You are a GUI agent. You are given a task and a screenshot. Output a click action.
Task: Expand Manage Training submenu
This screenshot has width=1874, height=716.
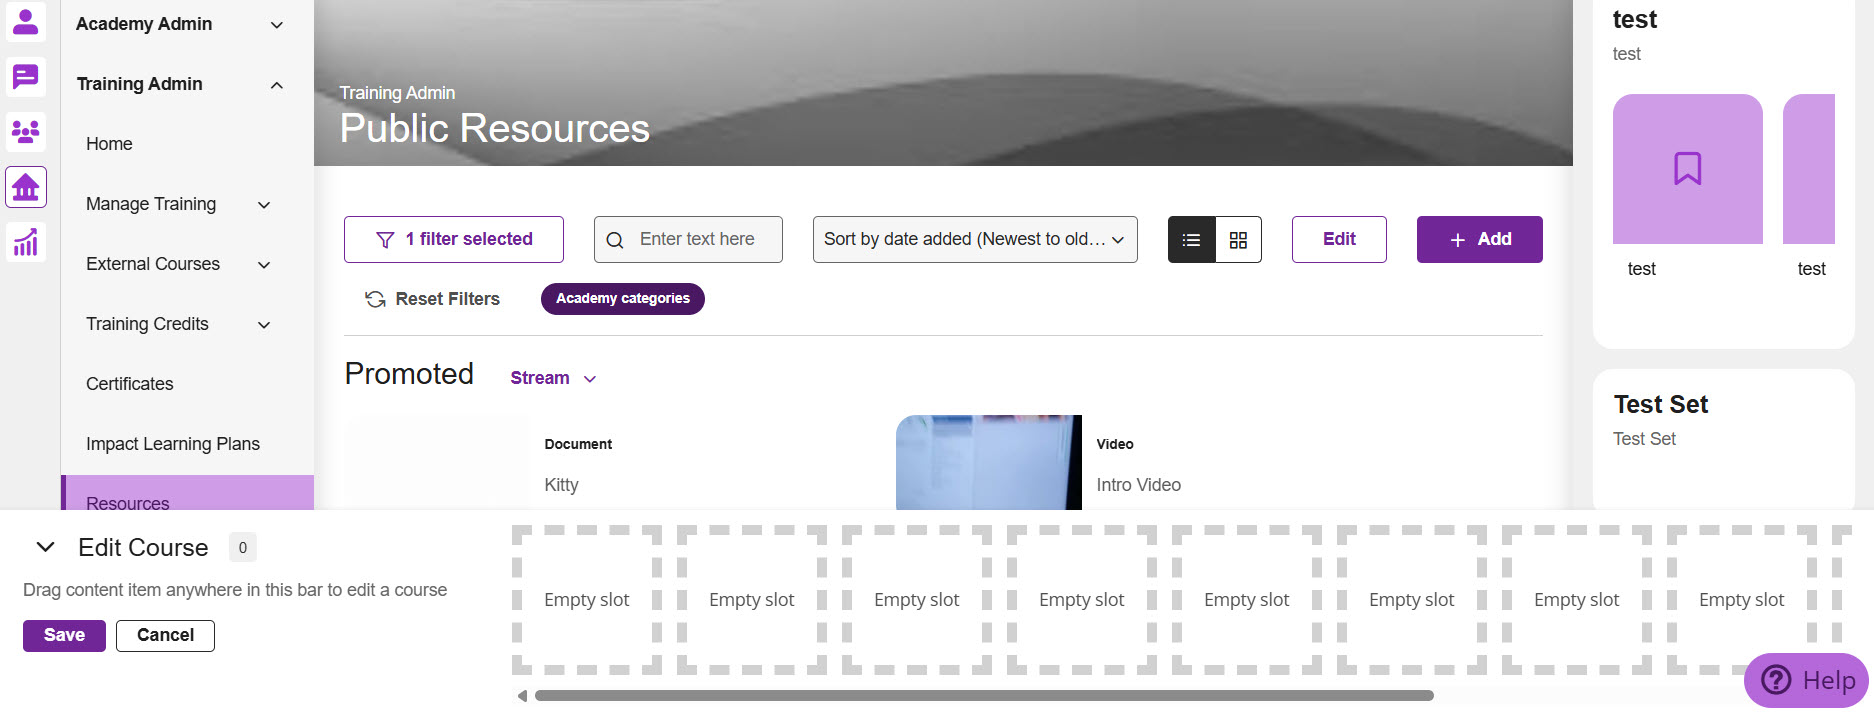click(x=264, y=205)
